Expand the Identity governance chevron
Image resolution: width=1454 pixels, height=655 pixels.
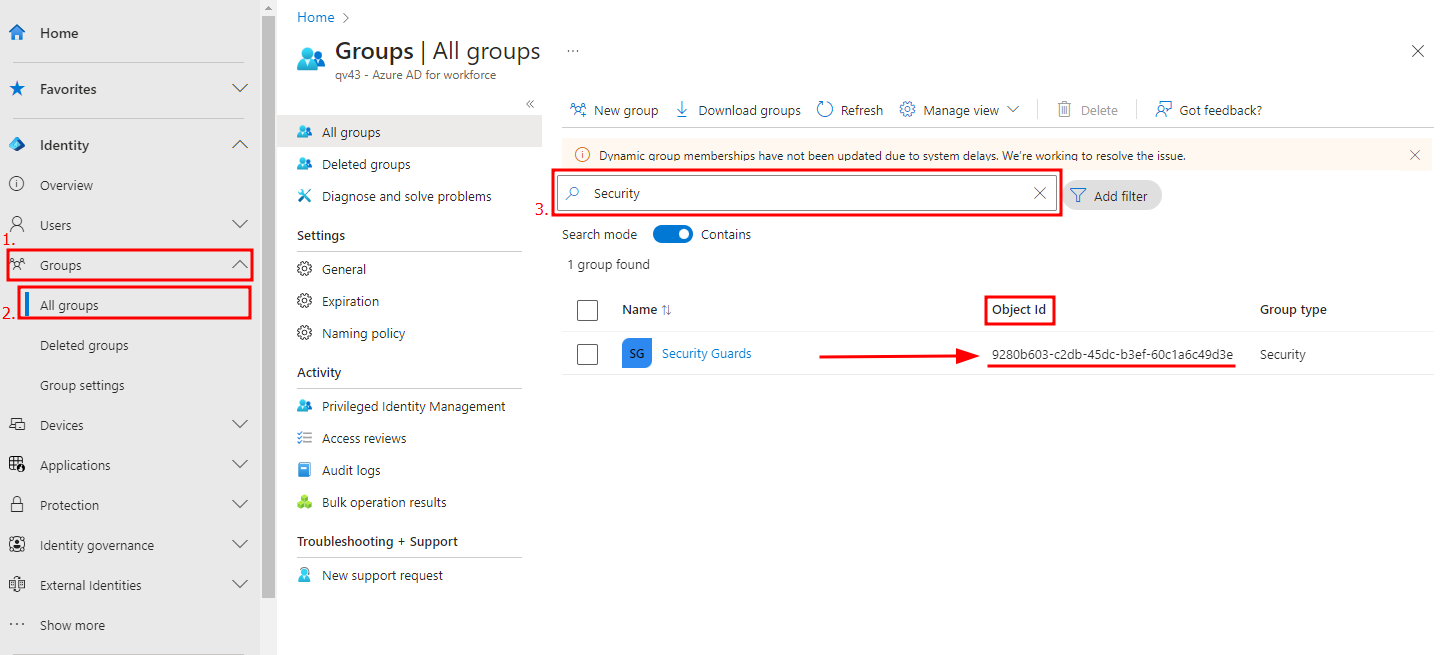[x=240, y=545]
